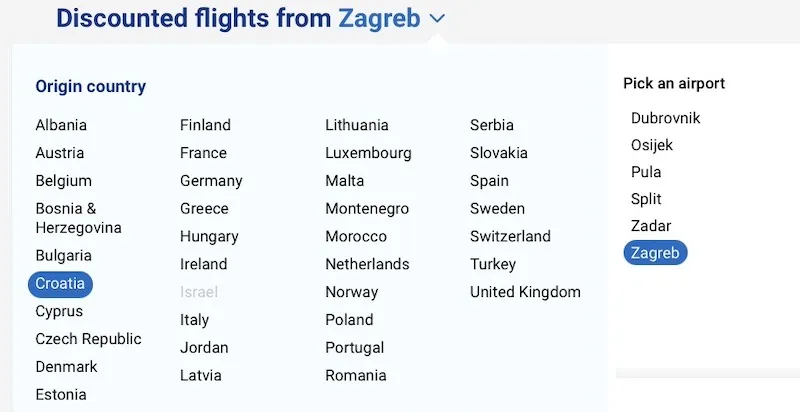Select Osijek from airport list
Screen dimensions: 800x412
tap(652, 145)
